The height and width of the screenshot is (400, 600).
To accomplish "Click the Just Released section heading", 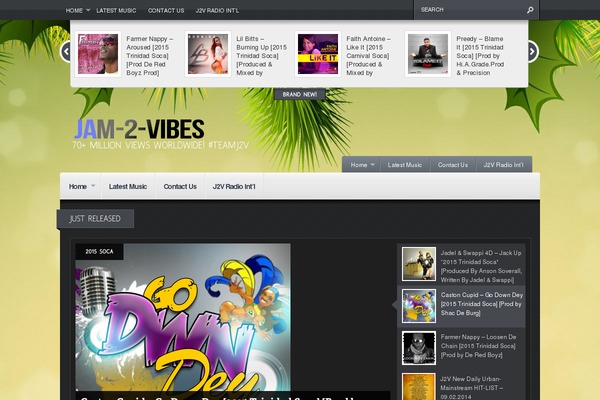I will tap(95, 219).
